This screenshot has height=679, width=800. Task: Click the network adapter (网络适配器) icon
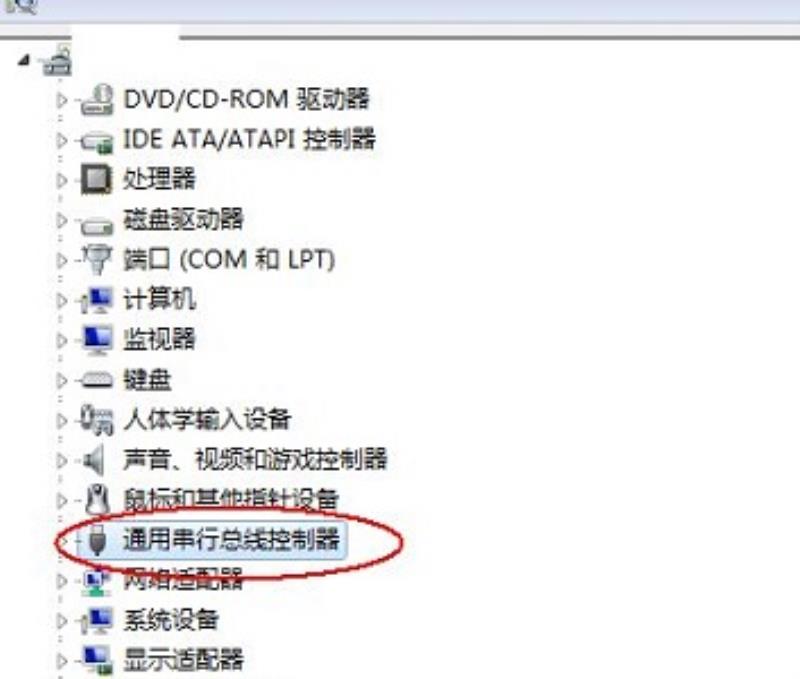click(97, 581)
